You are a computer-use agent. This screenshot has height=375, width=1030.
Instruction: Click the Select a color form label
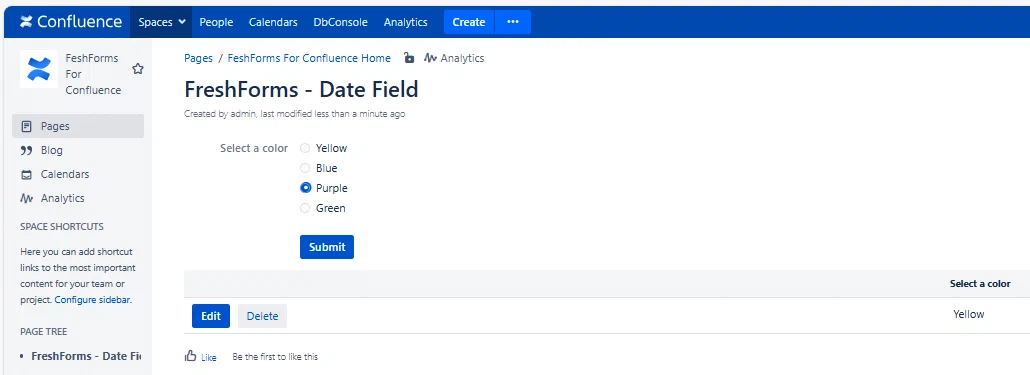254,148
